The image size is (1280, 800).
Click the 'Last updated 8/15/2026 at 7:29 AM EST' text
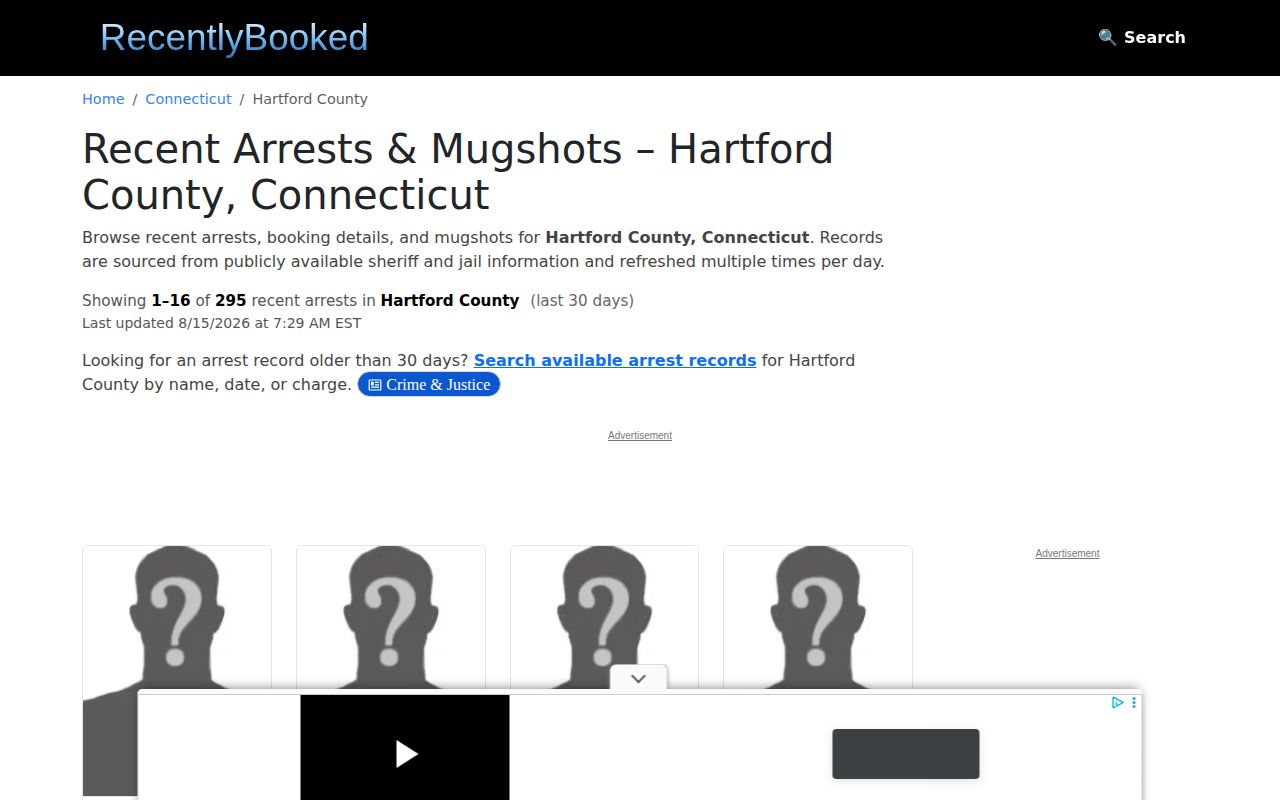pos(222,323)
